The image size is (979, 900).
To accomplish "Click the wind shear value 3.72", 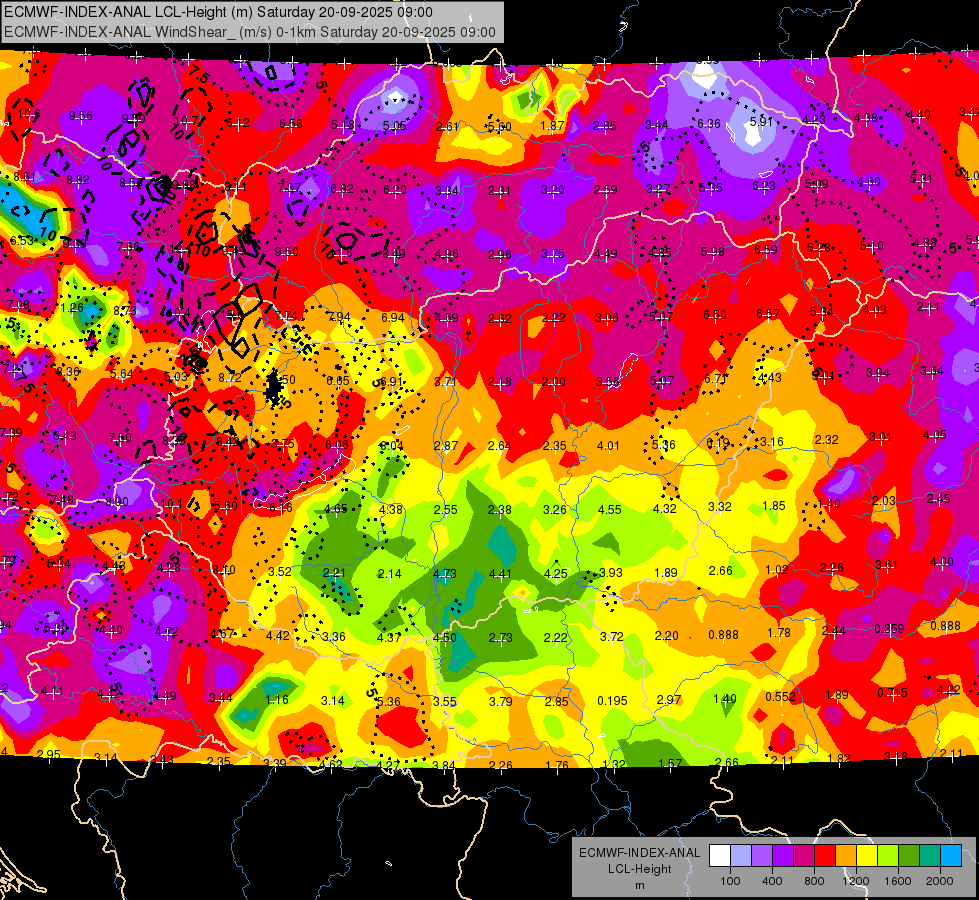I will [x=612, y=636].
